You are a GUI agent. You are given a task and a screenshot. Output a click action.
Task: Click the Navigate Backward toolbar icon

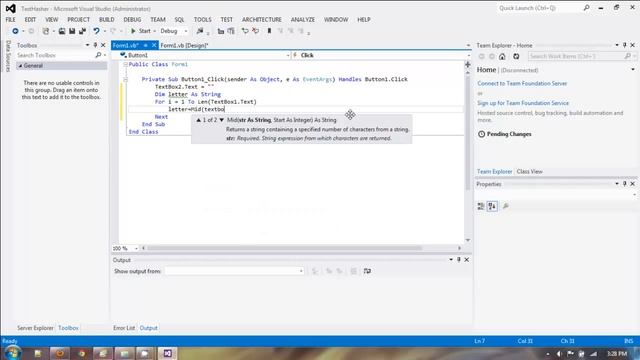point(15,31)
